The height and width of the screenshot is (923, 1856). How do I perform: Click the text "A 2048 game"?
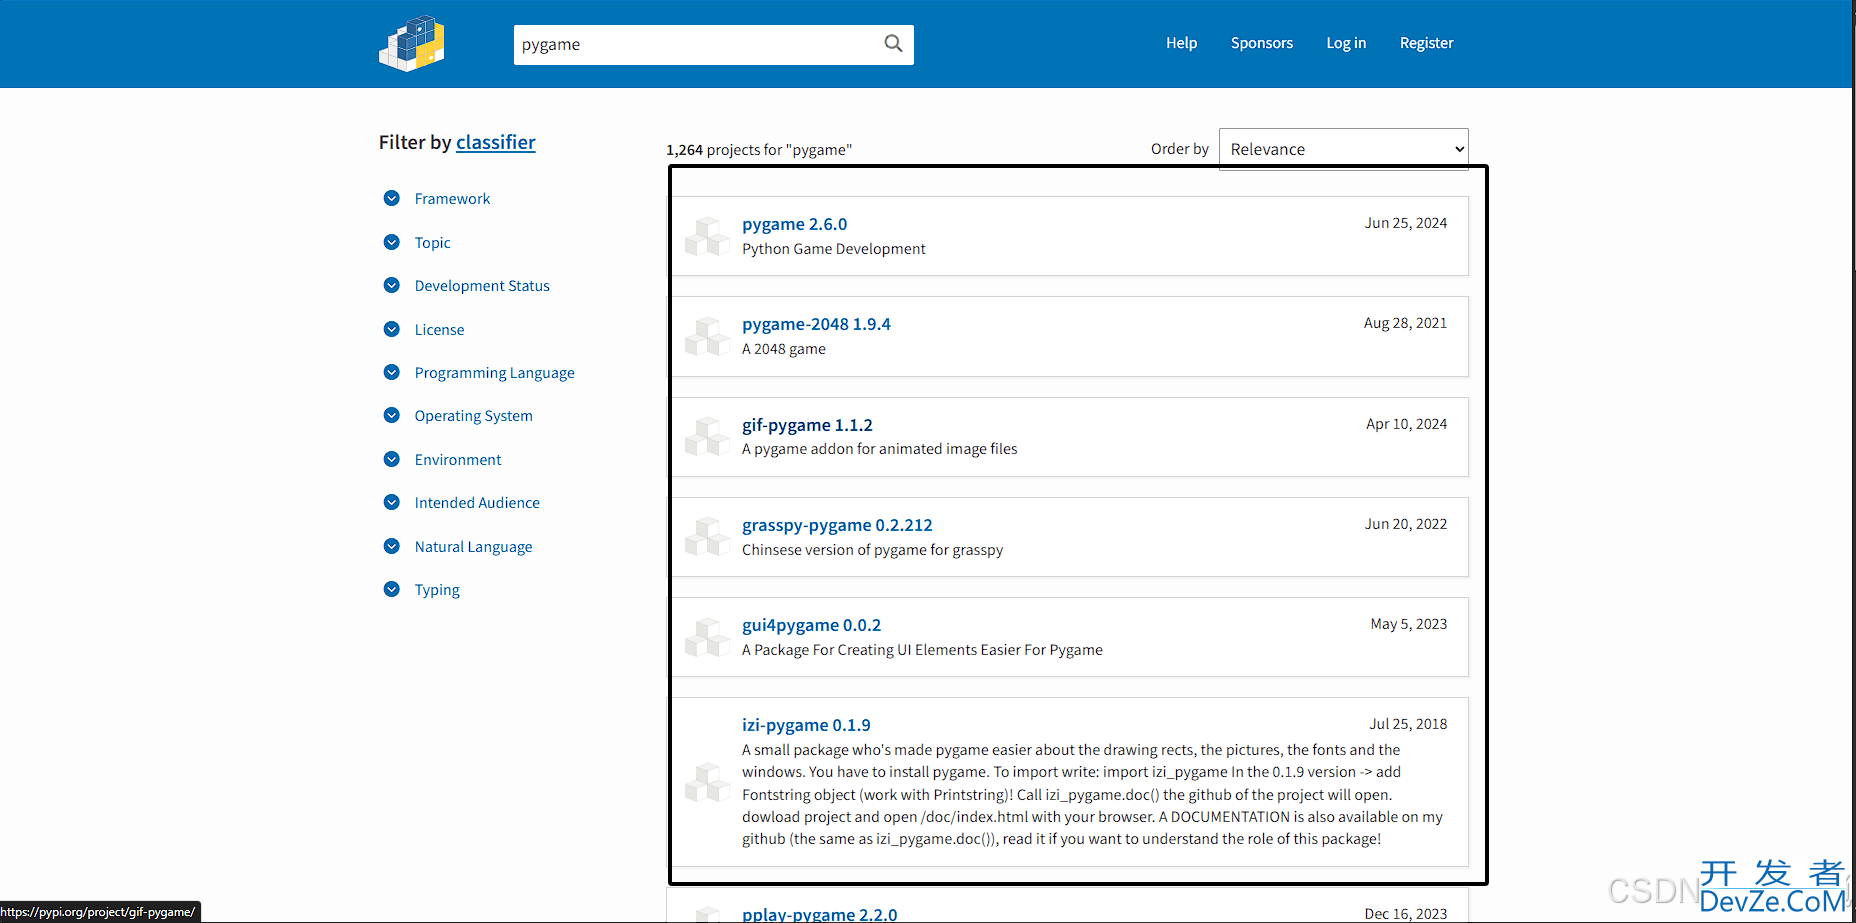pos(784,349)
